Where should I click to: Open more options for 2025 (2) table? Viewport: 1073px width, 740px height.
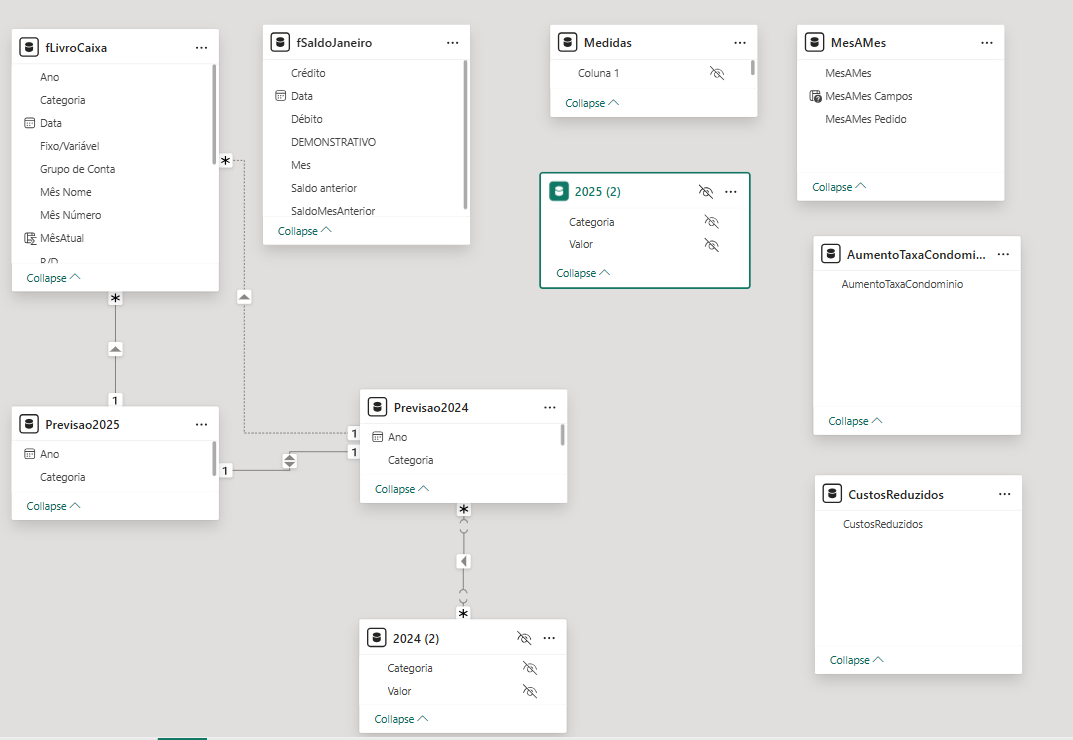coord(731,192)
